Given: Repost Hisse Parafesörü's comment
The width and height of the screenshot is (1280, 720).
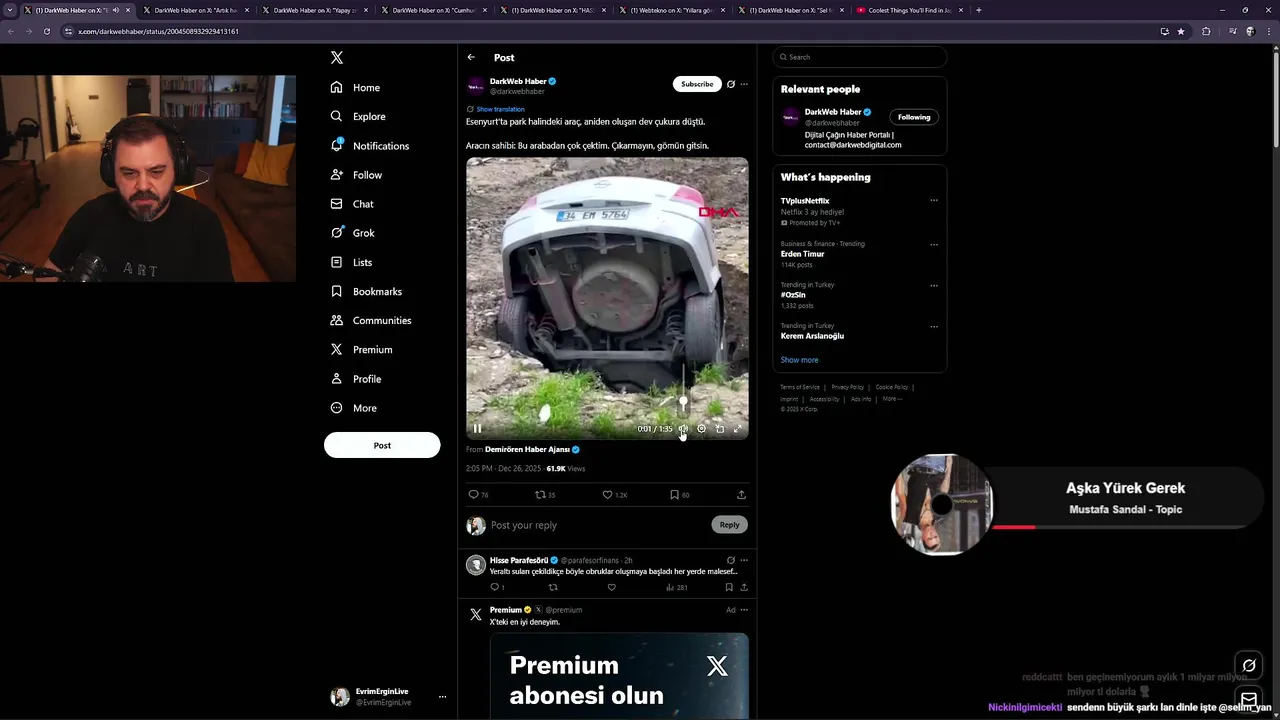Looking at the screenshot, I should click(x=553, y=587).
